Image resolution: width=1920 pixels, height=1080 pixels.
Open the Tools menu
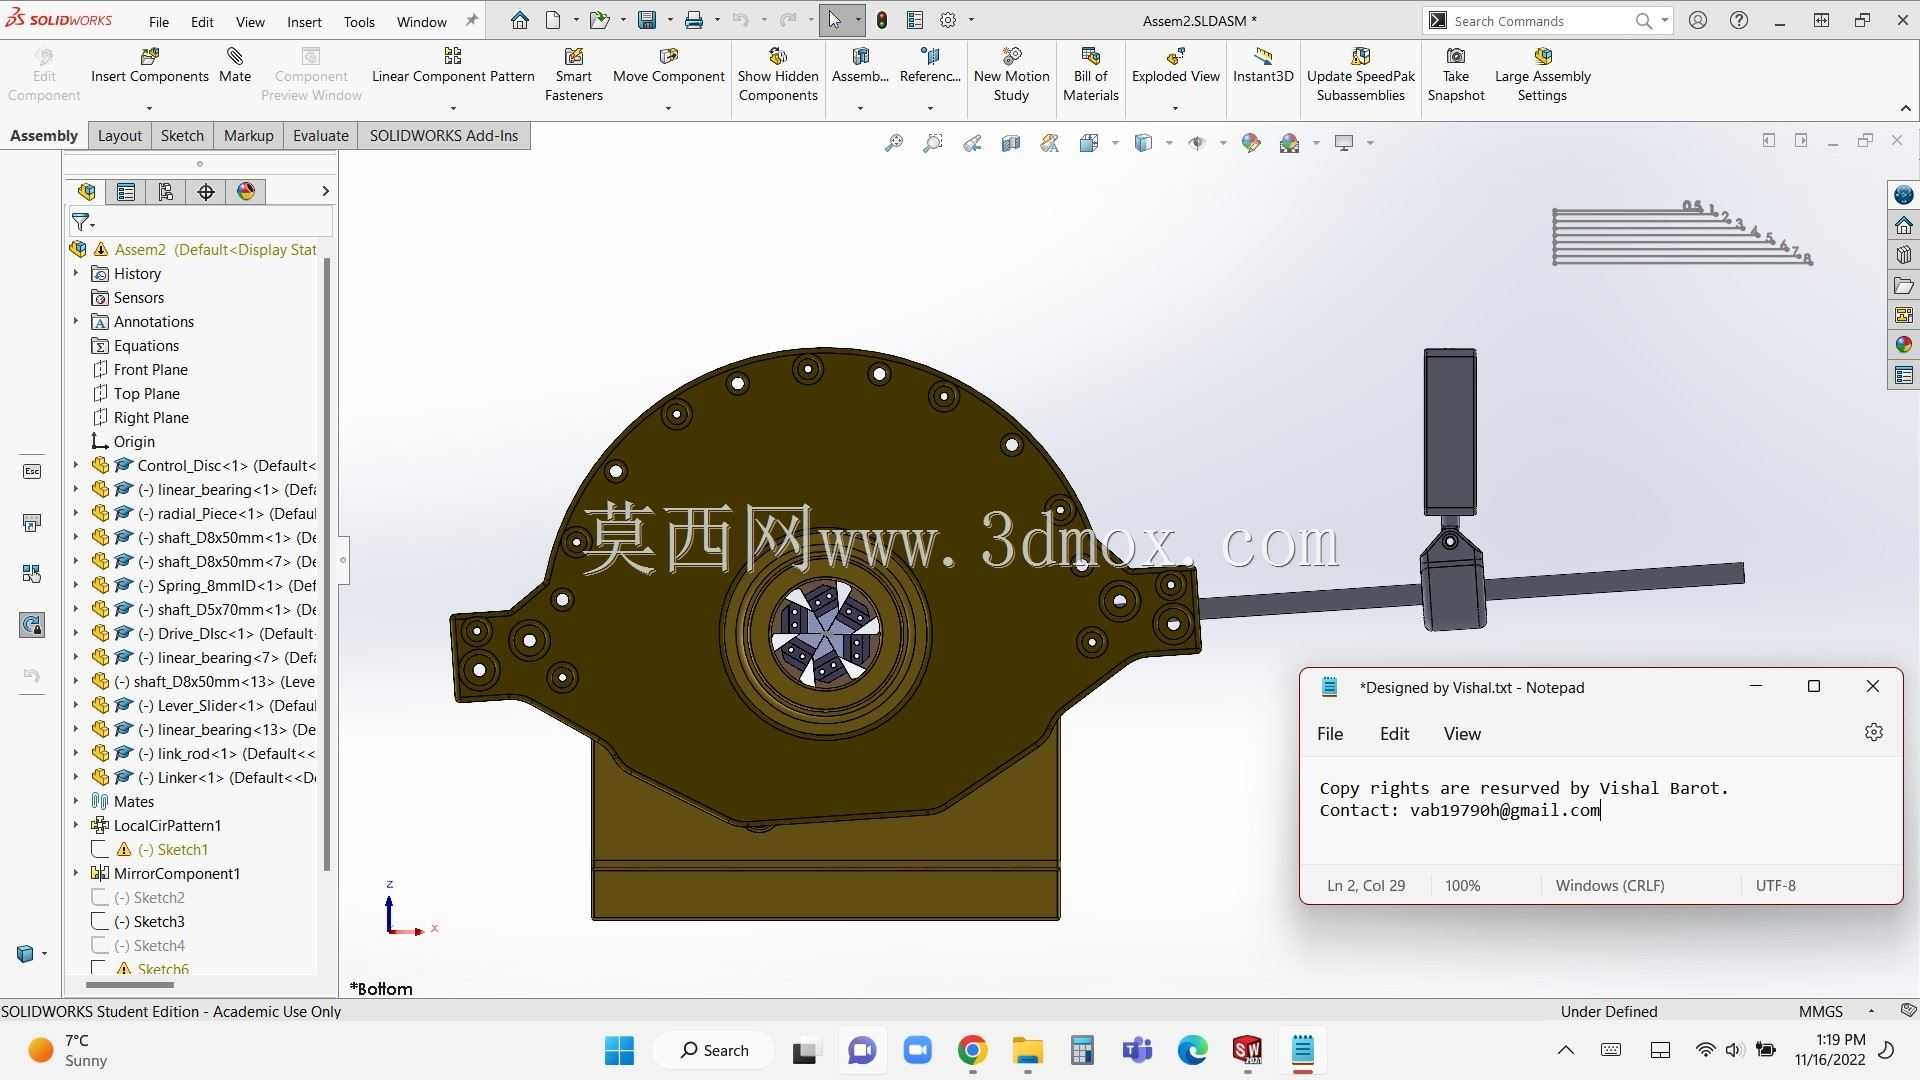point(359,21)
